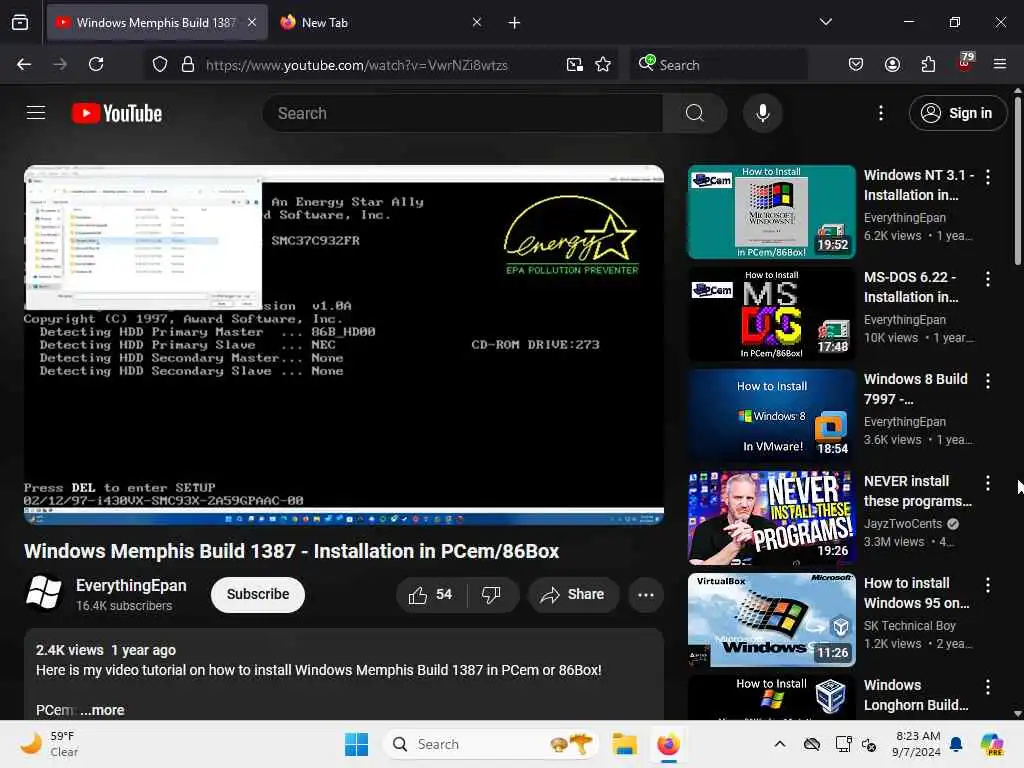This screenshot has width=1024, height=768.
Task: Open picture-in-picture icon in address bar
Action: (575, 65)
